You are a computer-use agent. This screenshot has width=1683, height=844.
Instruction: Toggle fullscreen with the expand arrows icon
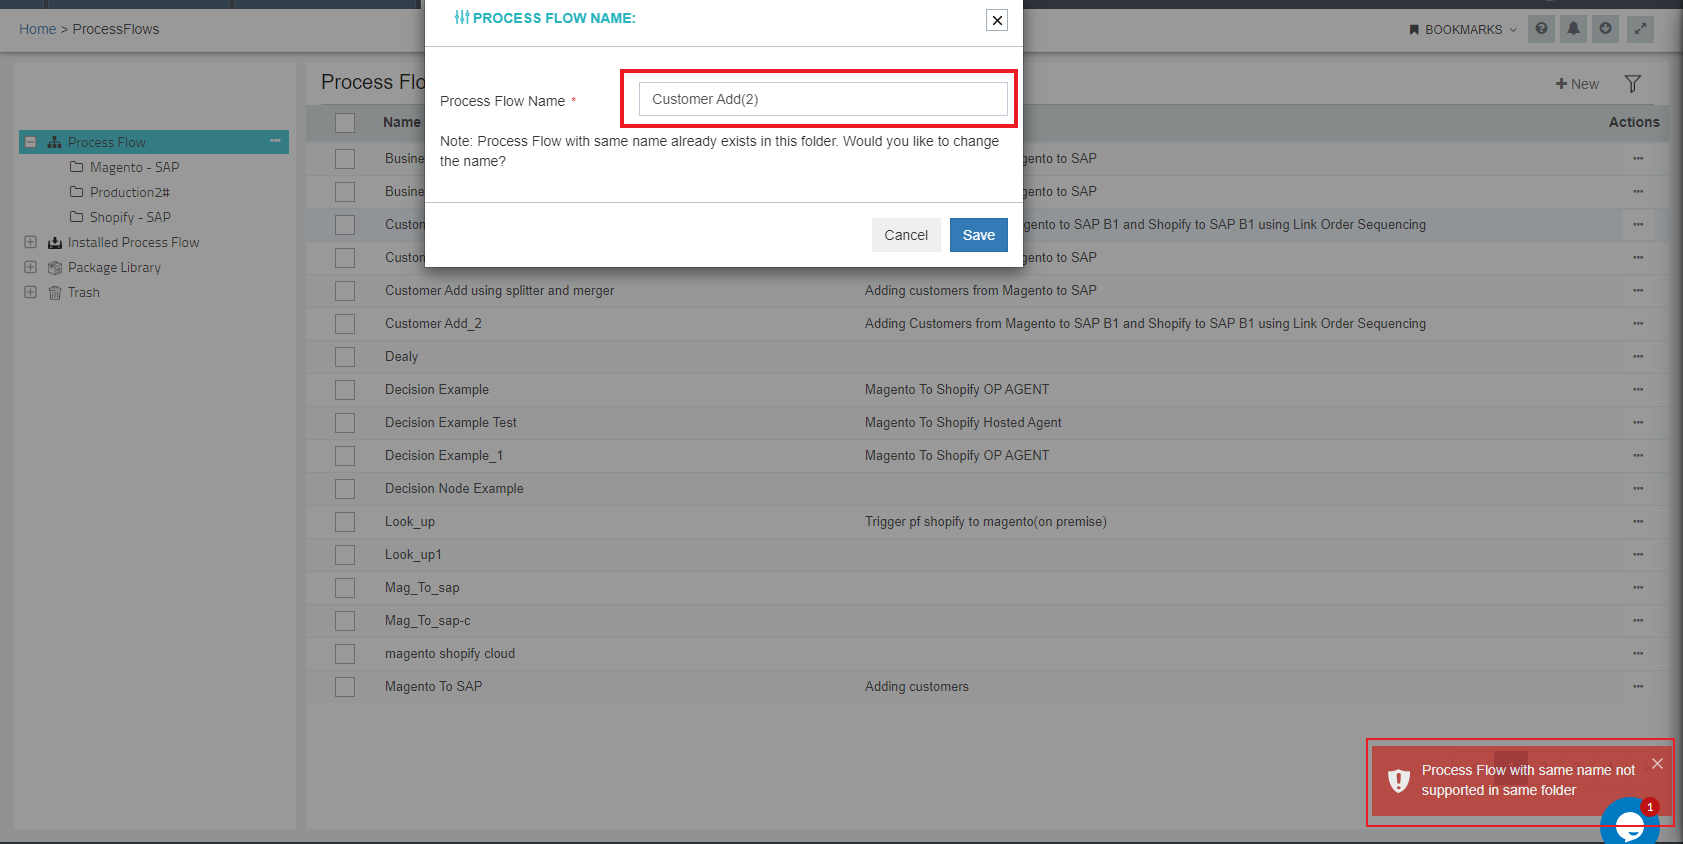click(1640, 29)
